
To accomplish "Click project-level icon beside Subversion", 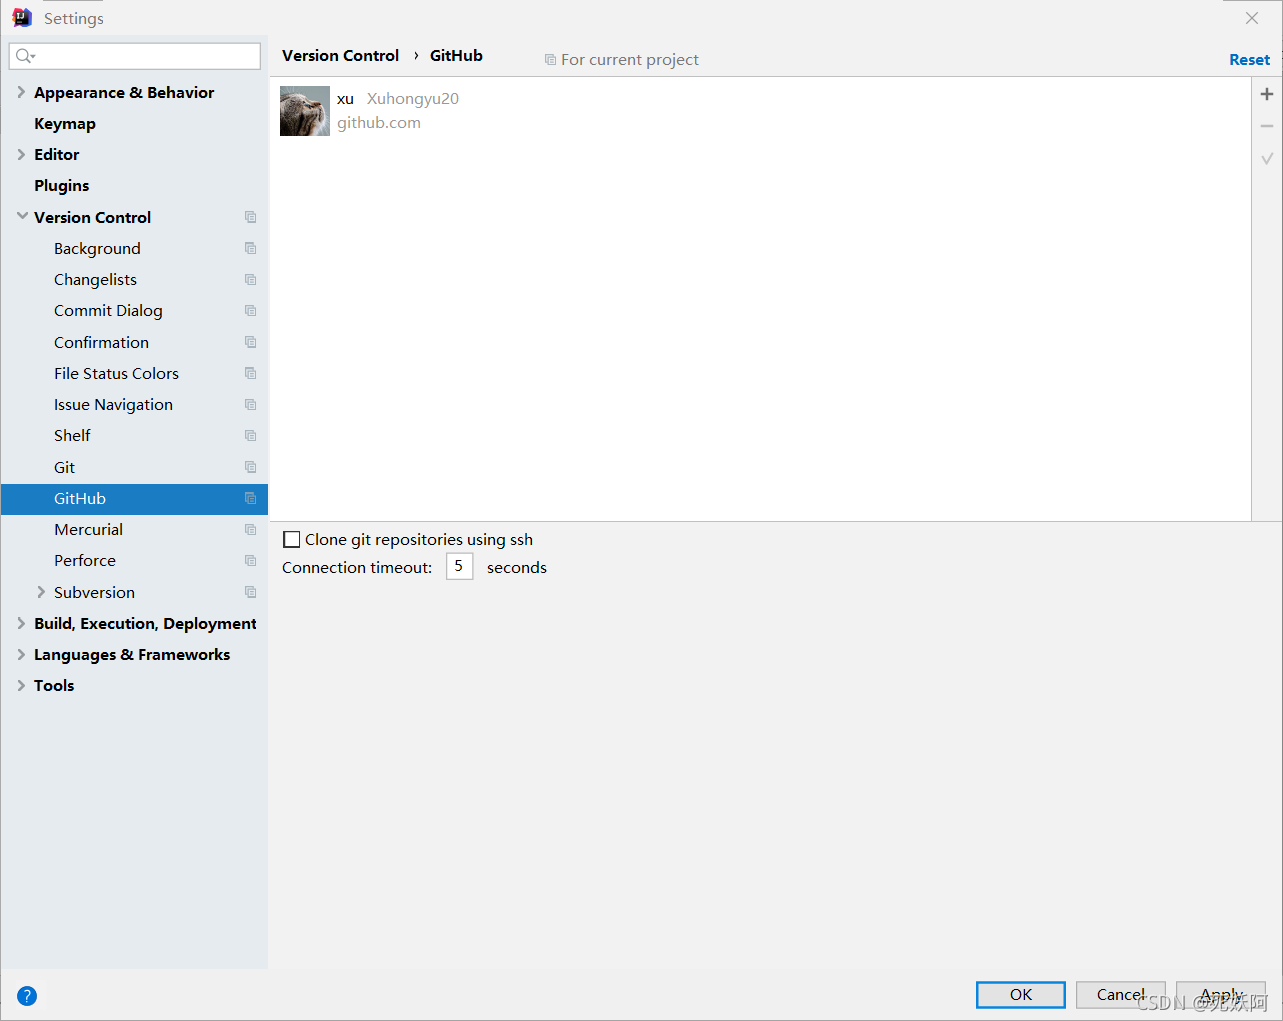I will (x=250, y=592).
